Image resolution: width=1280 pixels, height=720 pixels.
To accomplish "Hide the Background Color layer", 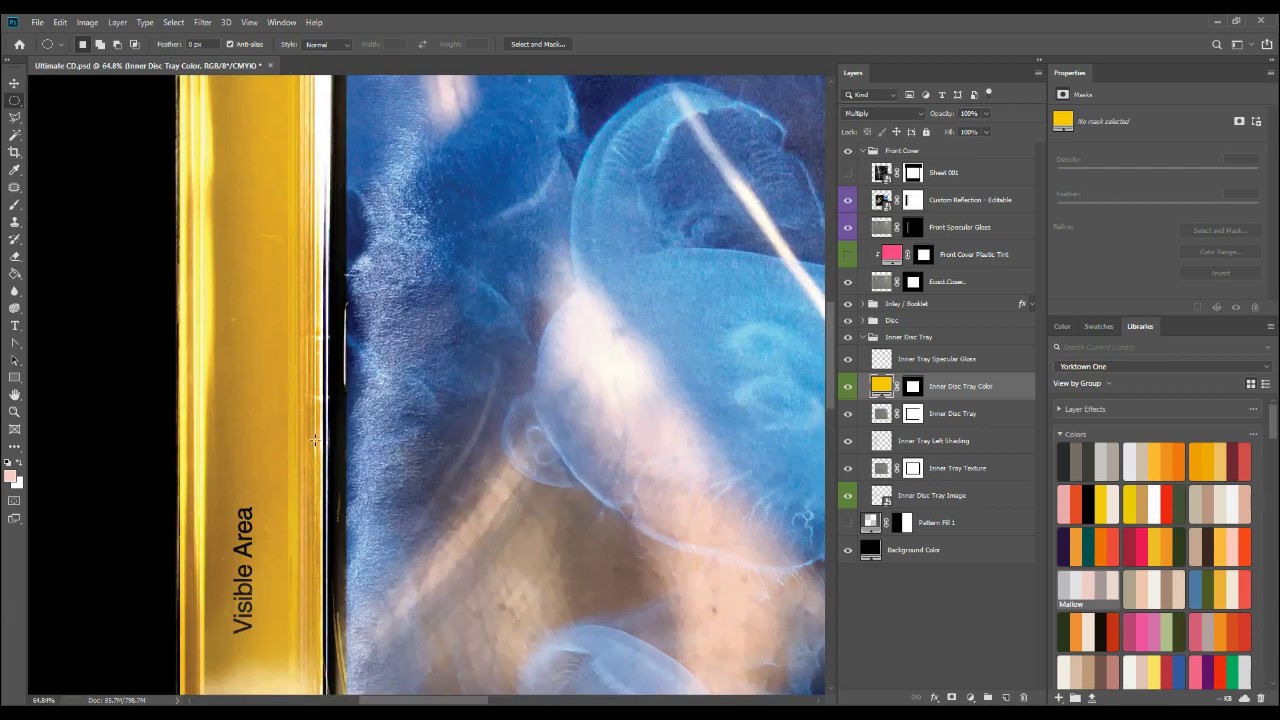I will click(x=848, y=550).
